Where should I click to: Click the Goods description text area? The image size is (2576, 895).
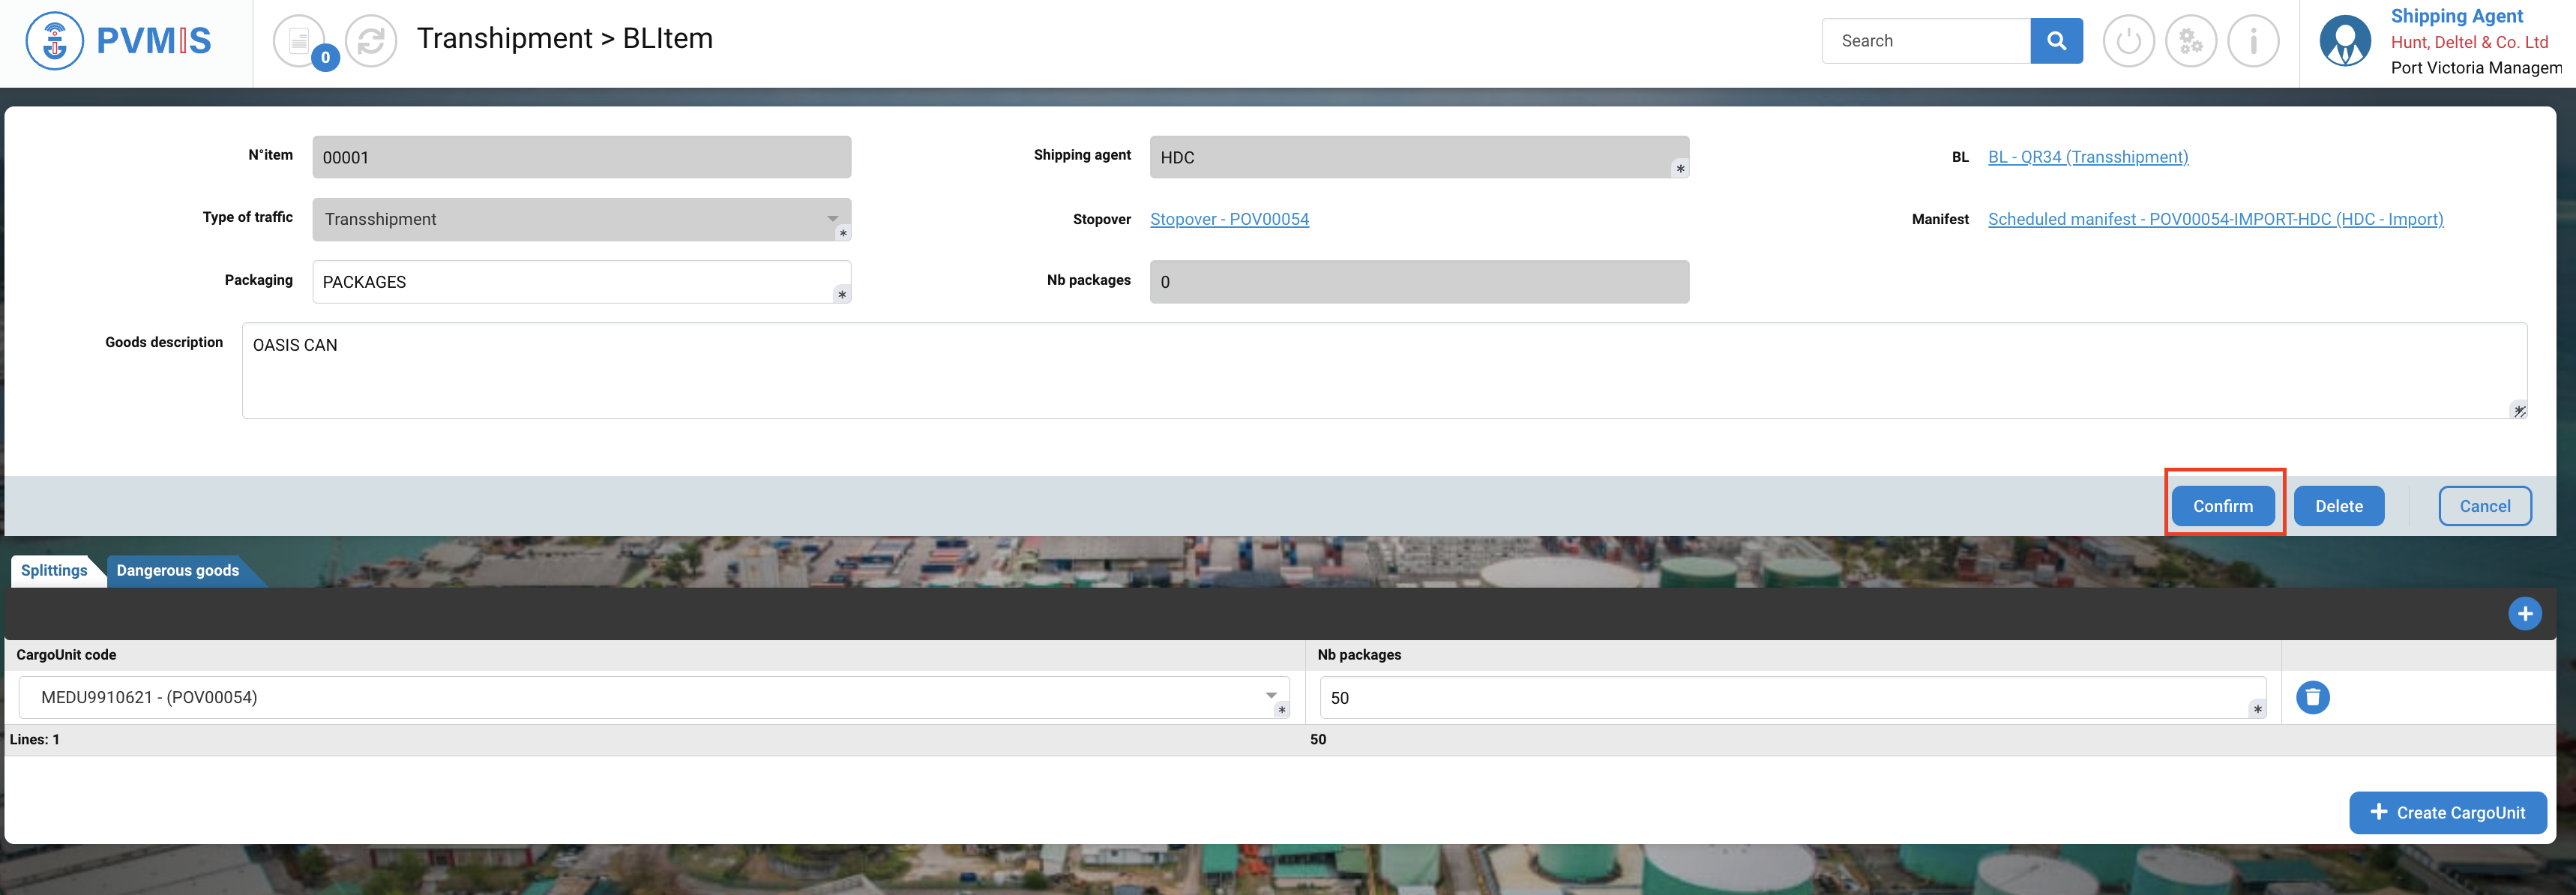1383,370
